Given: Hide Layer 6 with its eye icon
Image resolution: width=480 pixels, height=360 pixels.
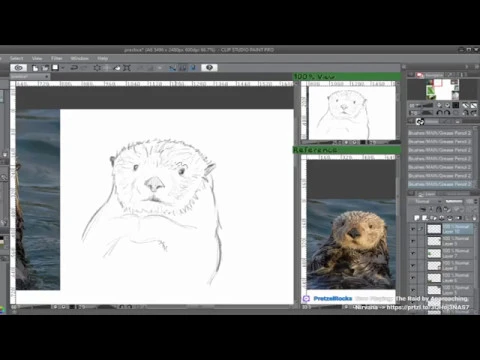Looking at the screenshot, I should click(413, 278).
